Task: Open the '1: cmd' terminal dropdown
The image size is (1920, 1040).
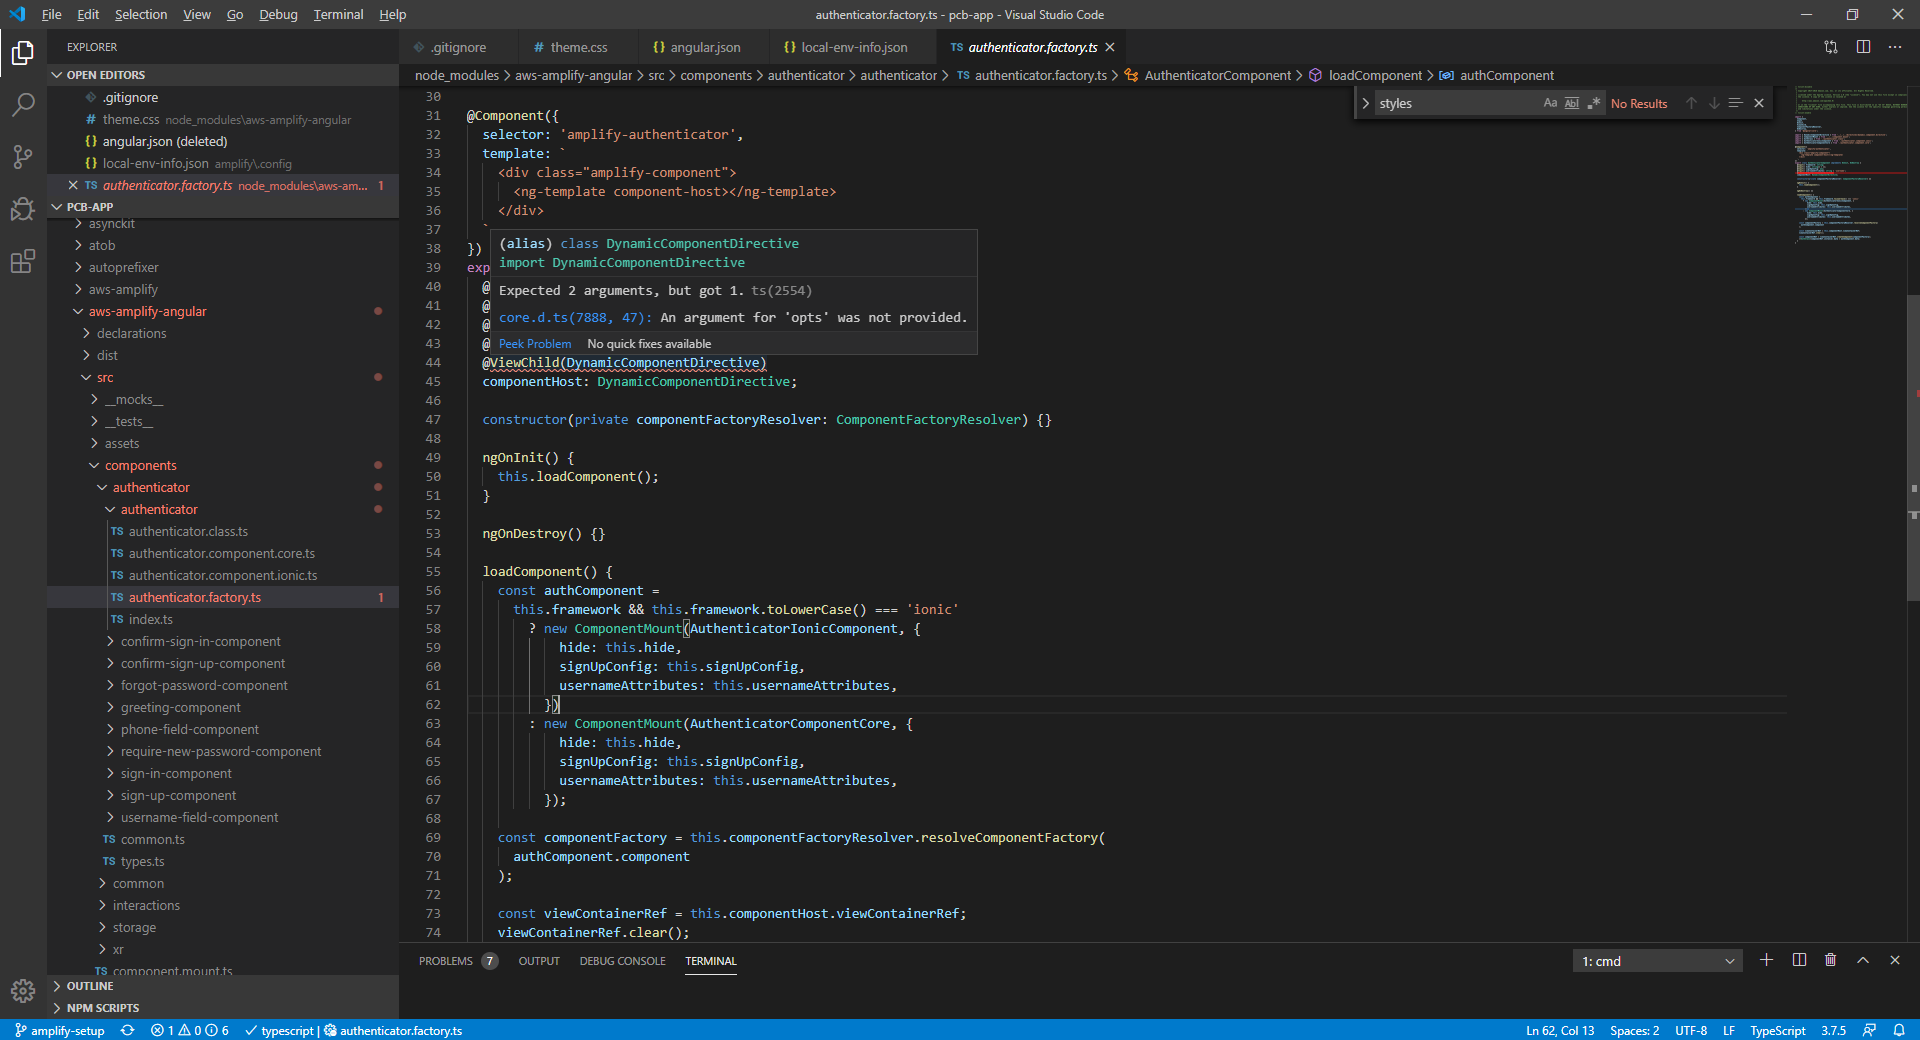Action: [x=1658, y=961]
